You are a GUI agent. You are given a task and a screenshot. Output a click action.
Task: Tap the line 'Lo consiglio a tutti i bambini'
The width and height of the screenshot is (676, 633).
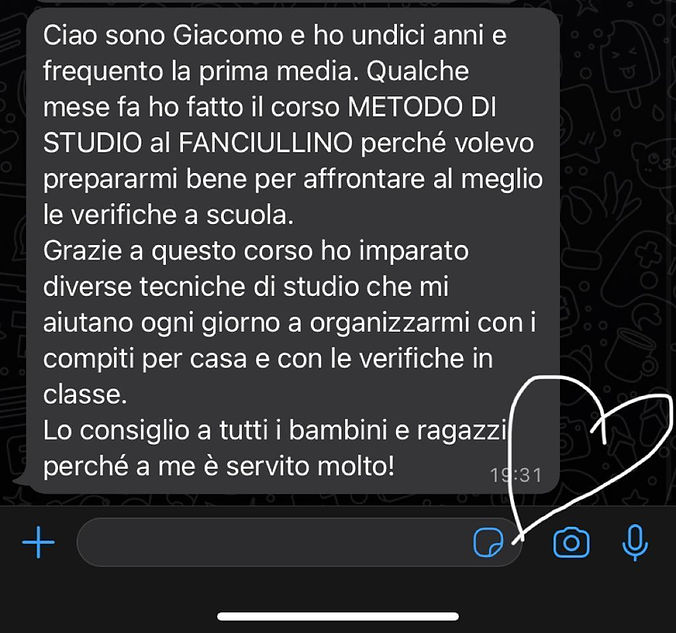point(275,430)
